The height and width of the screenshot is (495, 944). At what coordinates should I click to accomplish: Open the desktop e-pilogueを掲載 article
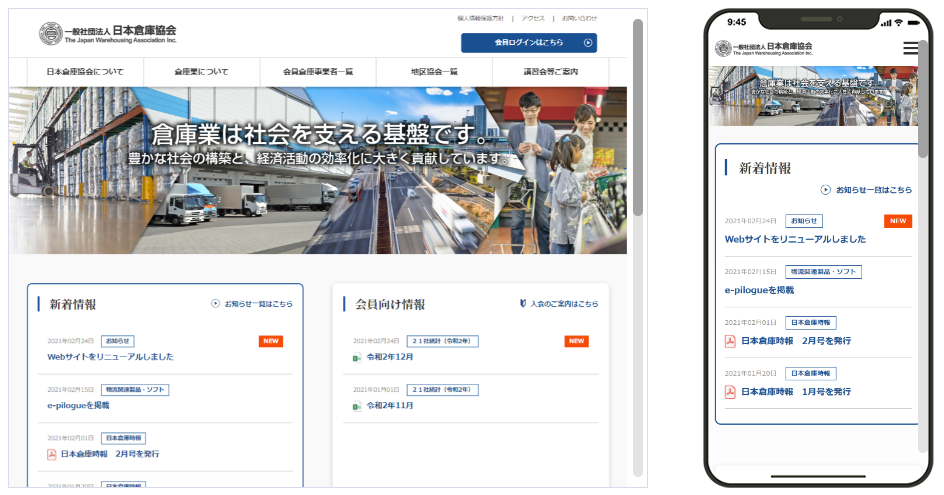[78, 405]
